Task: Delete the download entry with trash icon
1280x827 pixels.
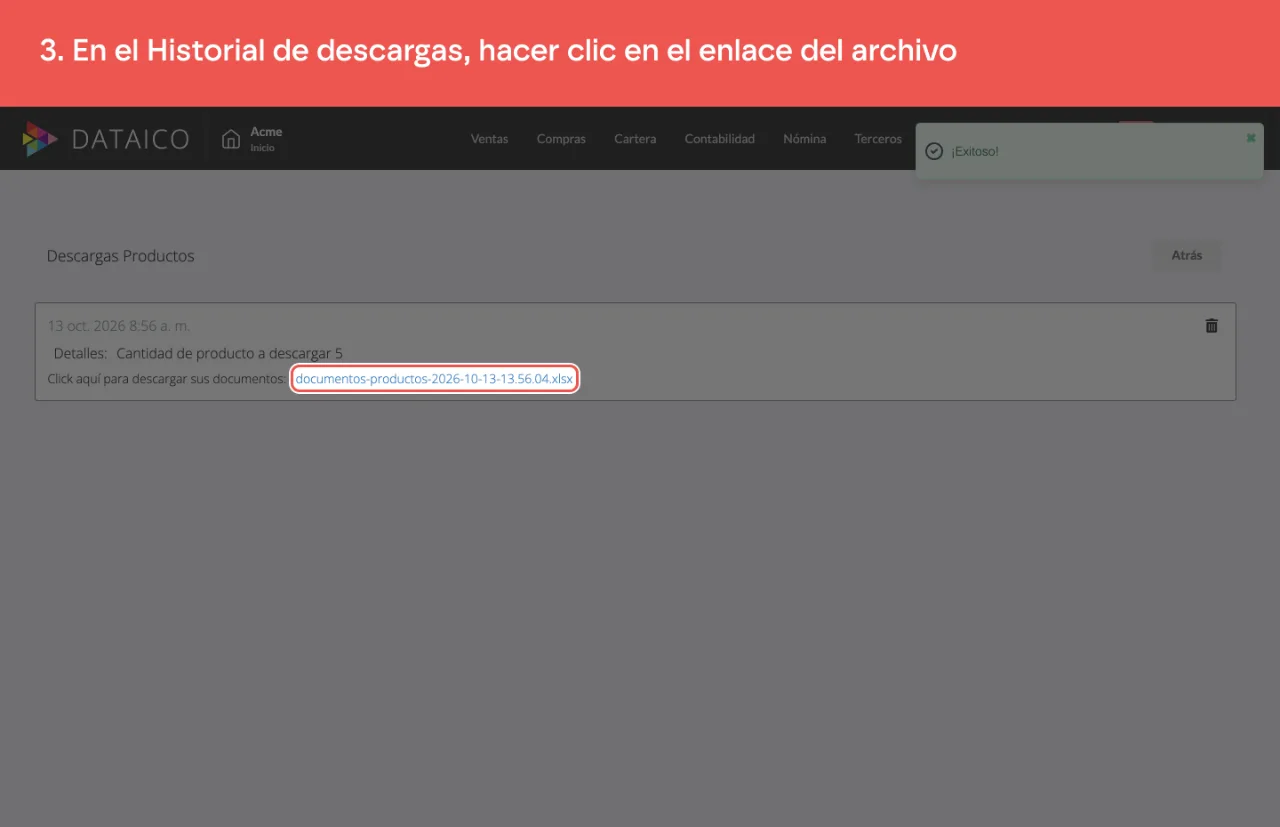Action: pyautogui.click(x=1211, y=326)
